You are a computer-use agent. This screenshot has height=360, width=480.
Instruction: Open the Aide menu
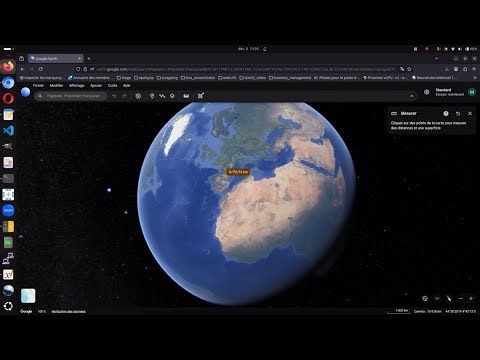(127, 86)
